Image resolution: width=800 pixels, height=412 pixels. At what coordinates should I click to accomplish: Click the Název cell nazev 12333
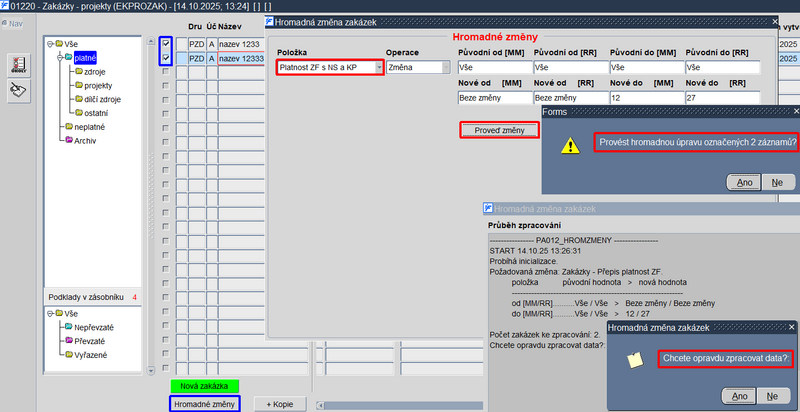click(241, 58)
